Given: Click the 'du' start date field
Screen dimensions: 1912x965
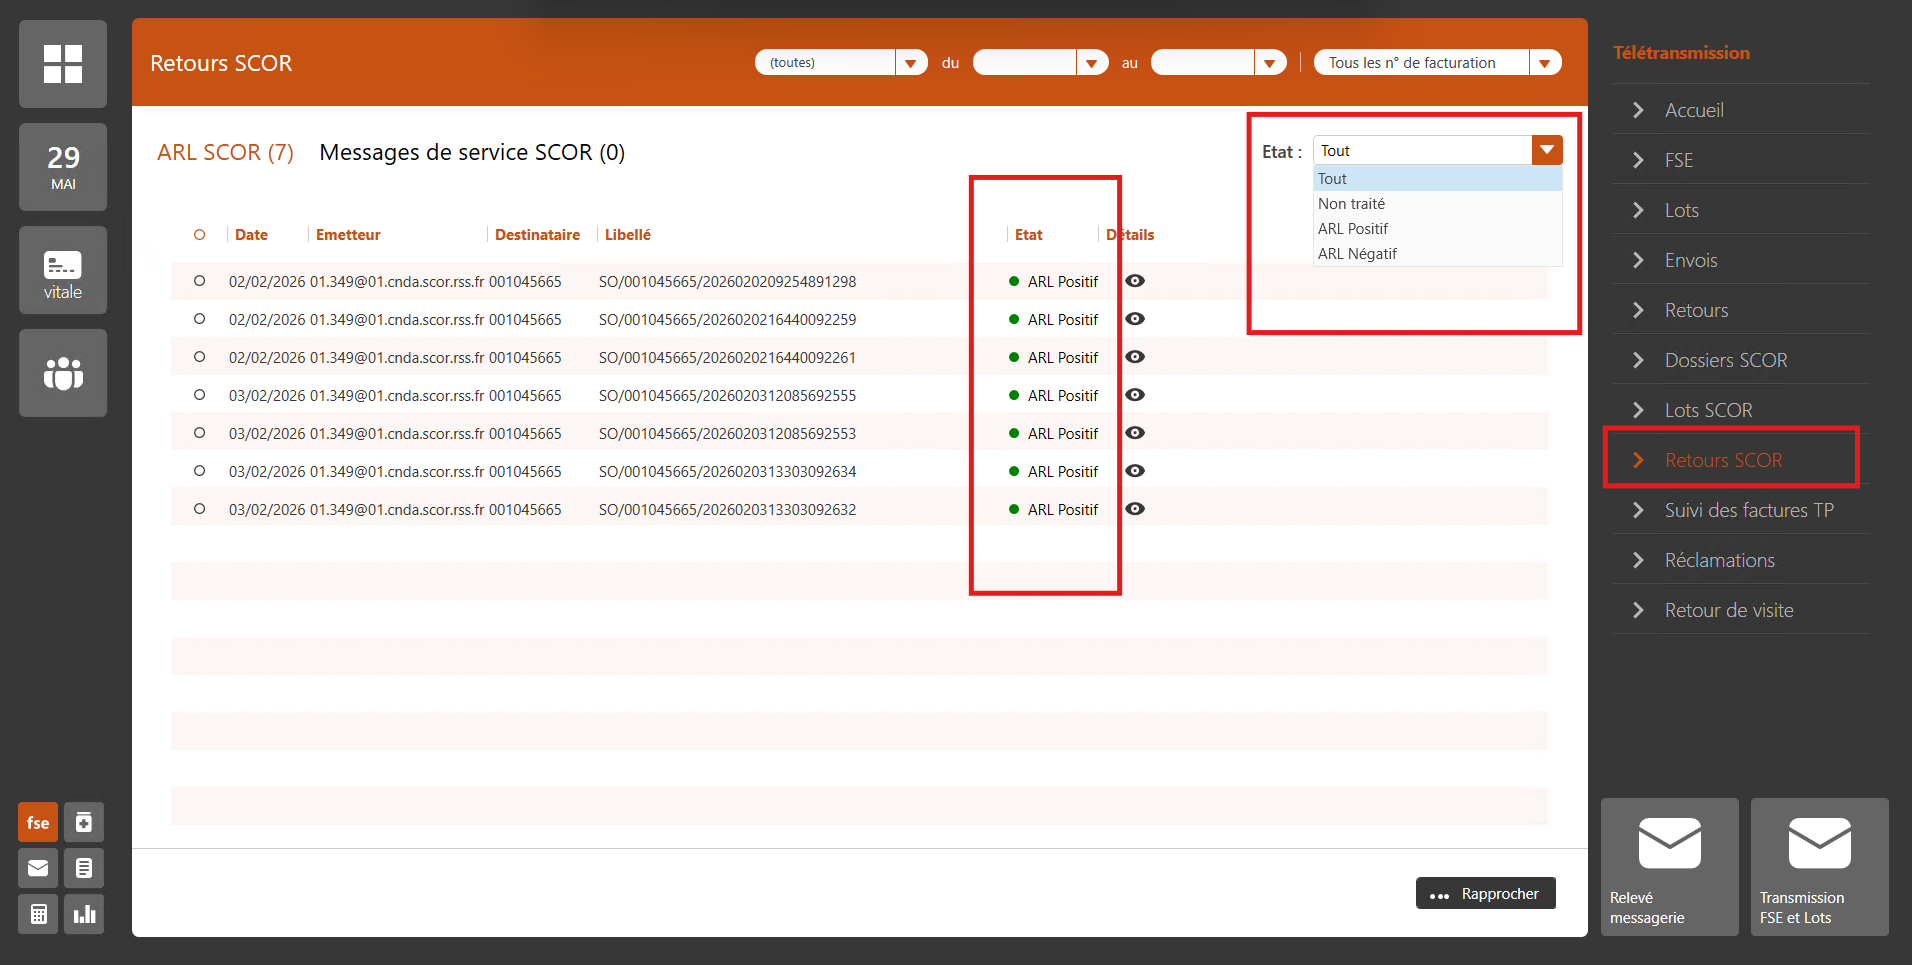Looking at the screenshot, I should 1025,63.
